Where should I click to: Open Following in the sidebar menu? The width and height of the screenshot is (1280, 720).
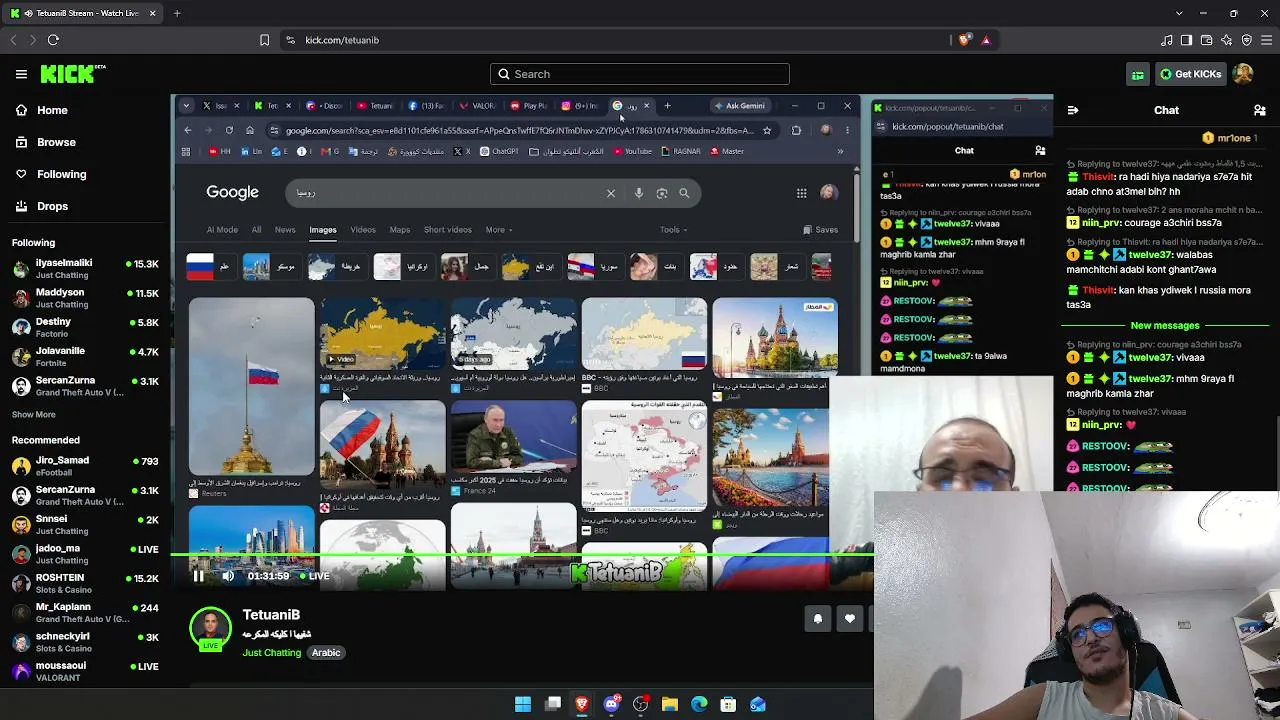(50, 174)
